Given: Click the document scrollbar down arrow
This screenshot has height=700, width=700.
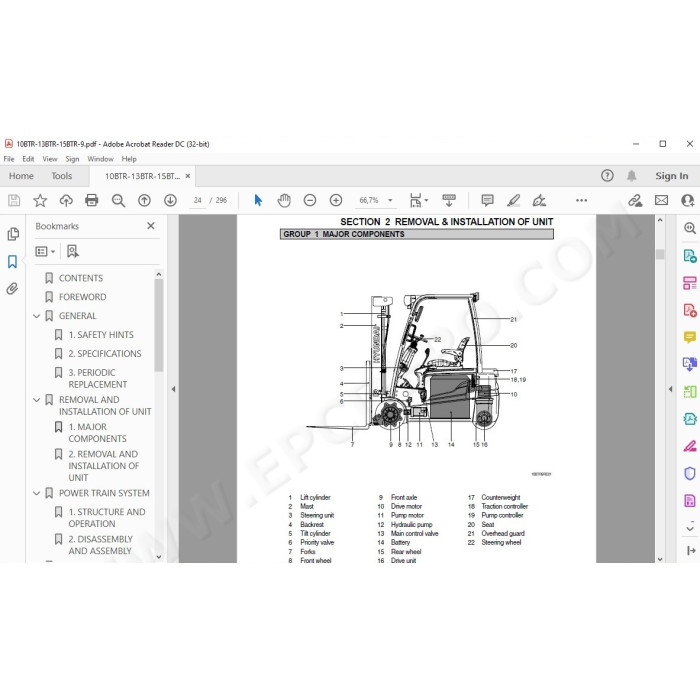Looking at the screenshot, I should (660, 559).
